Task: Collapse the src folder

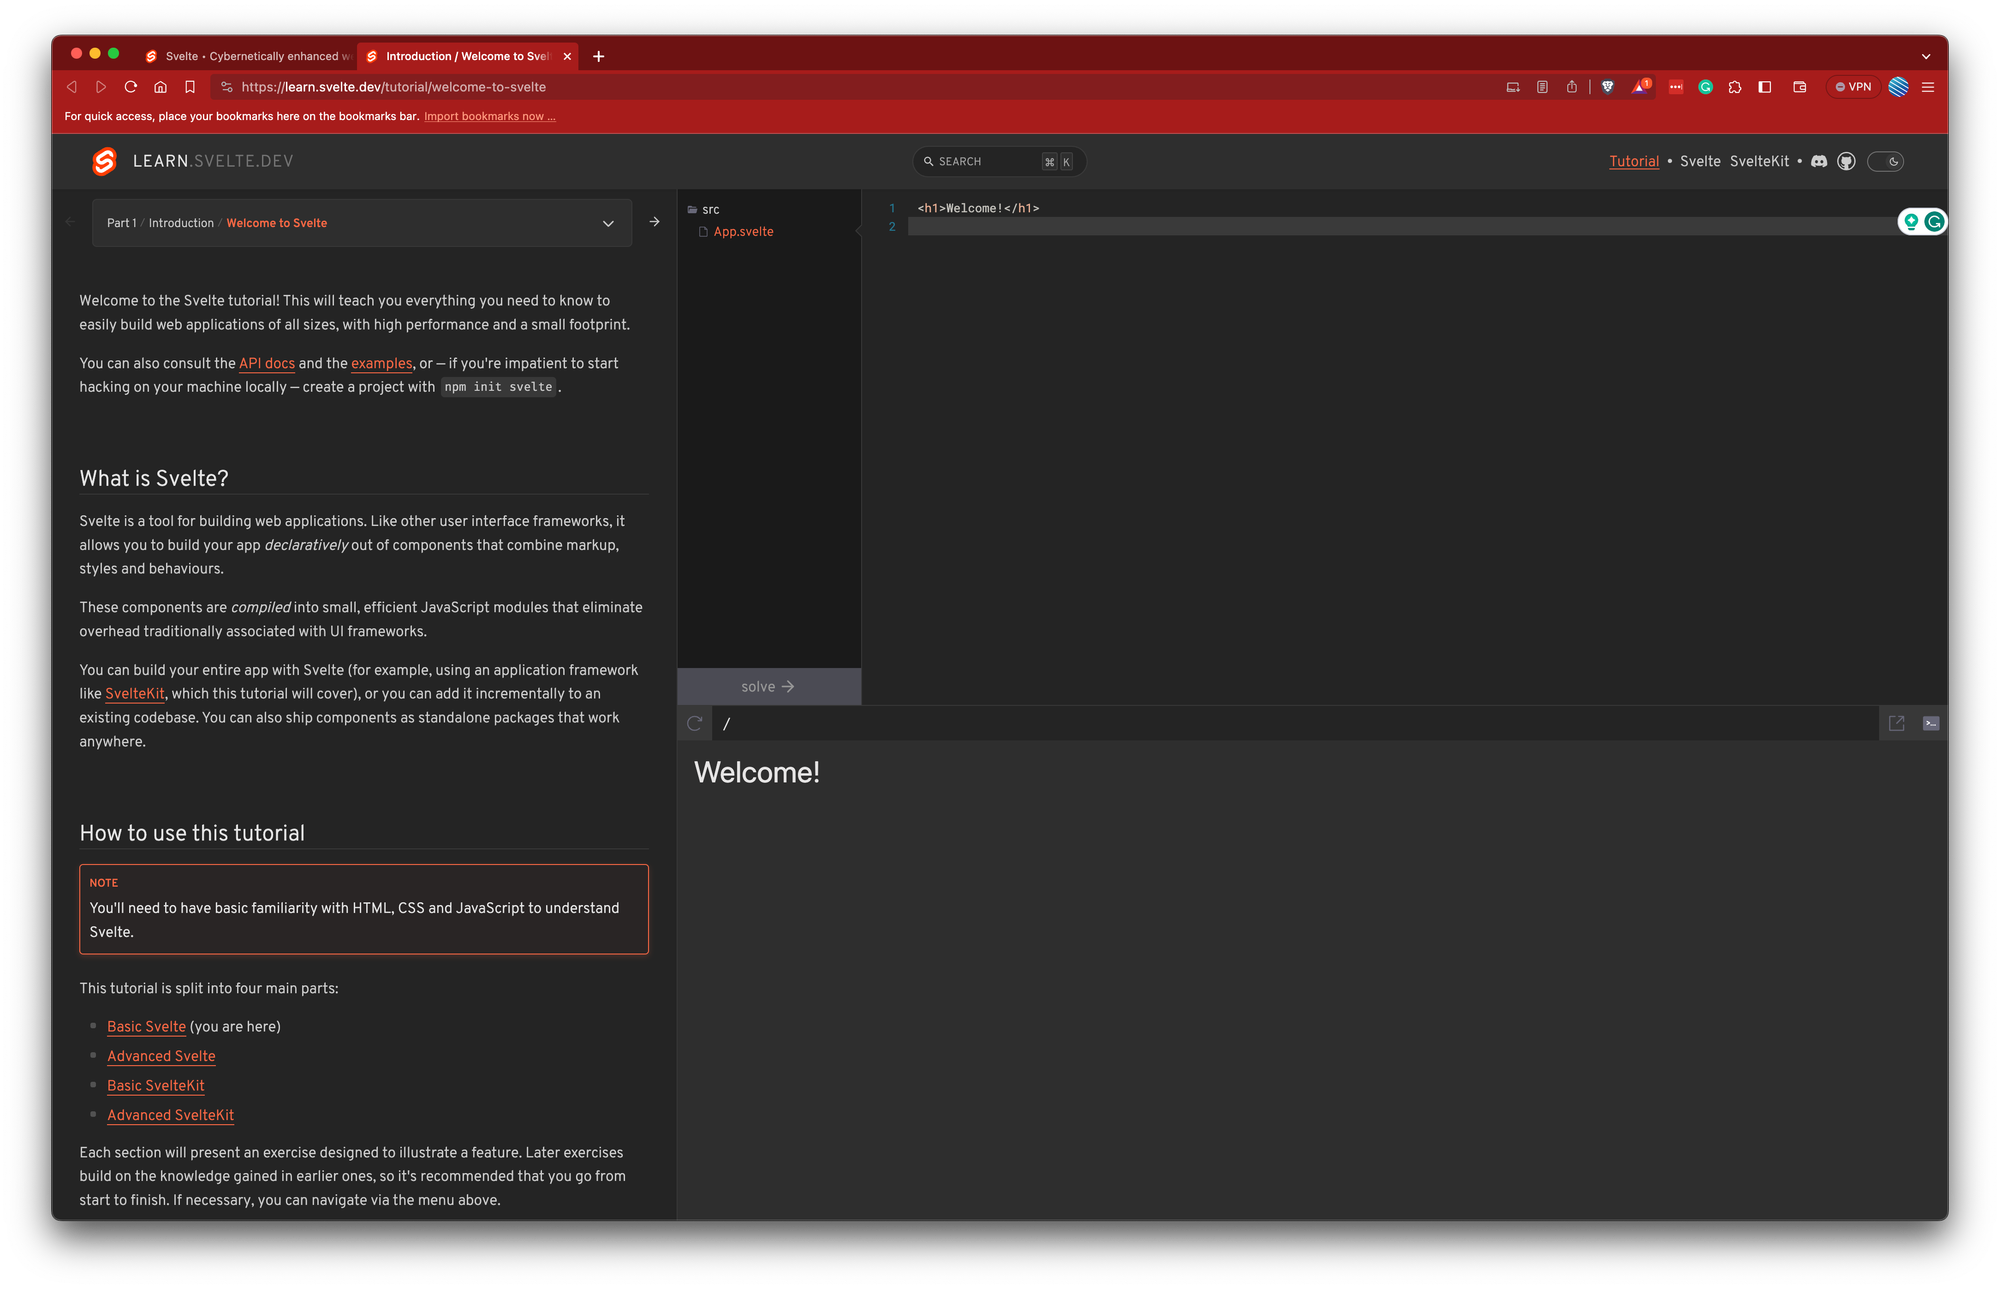Action: click(x=704, y=209)
